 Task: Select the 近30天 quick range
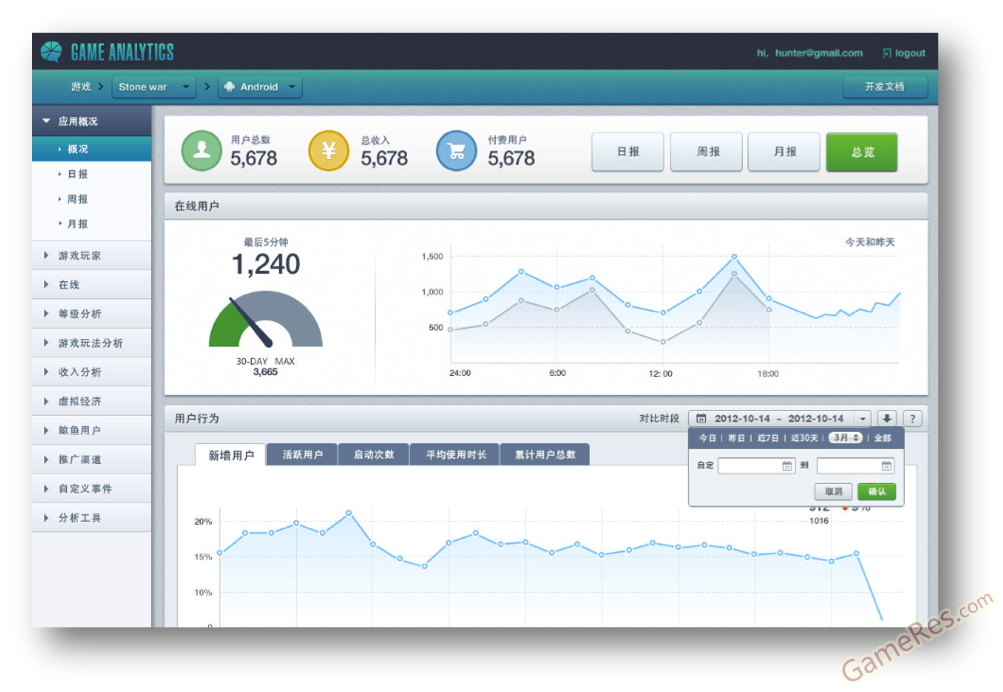point(804,438)
